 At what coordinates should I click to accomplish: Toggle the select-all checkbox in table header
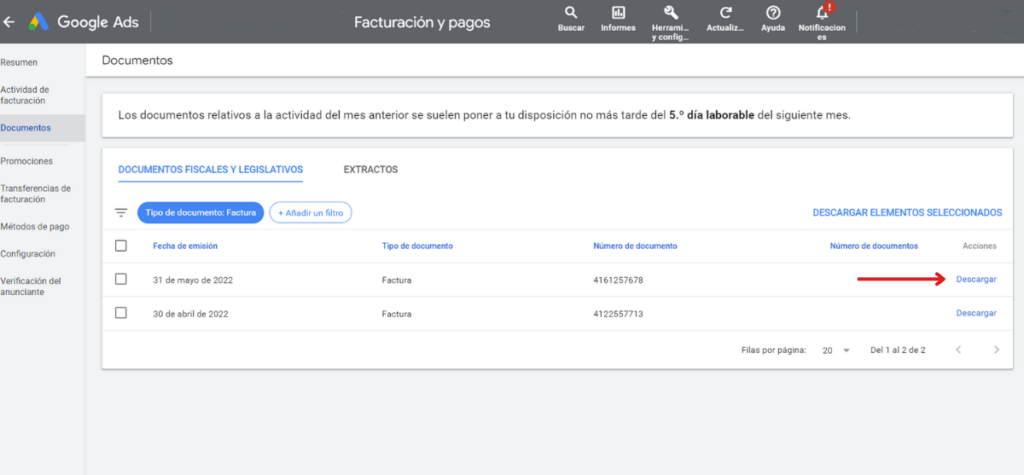(121, 246)
